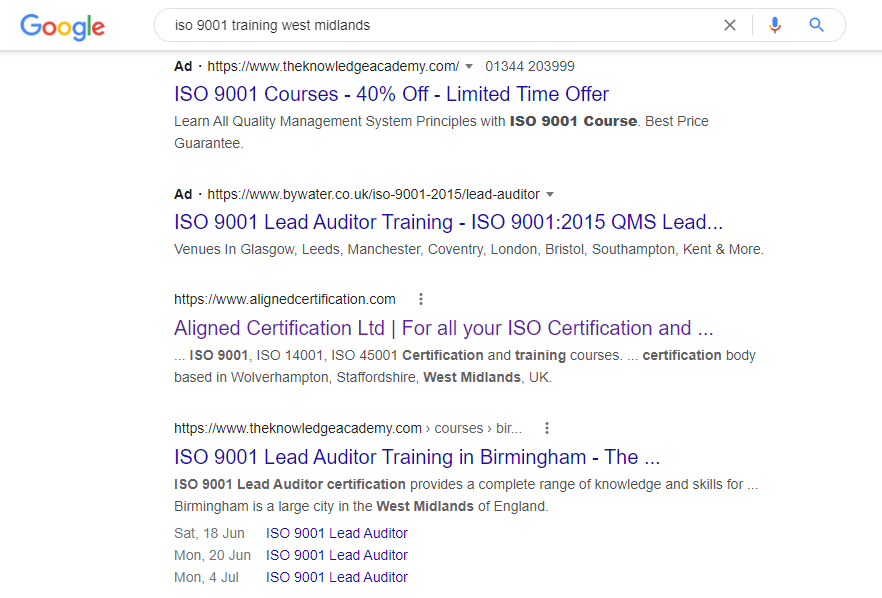Click the Google logo
This screenshot has height=598, width=882.
[62, 26]
